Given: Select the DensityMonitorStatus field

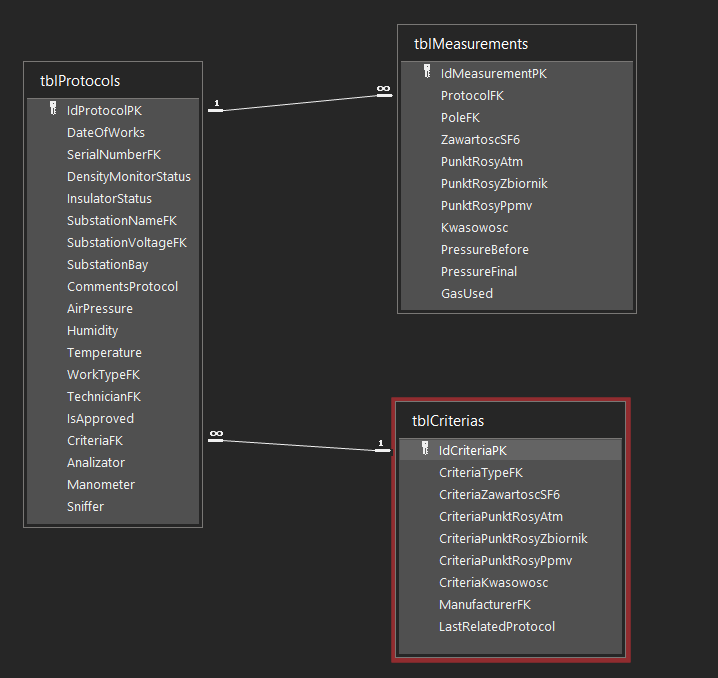Looking at the screenshot, I should click(x=129, y=176).
